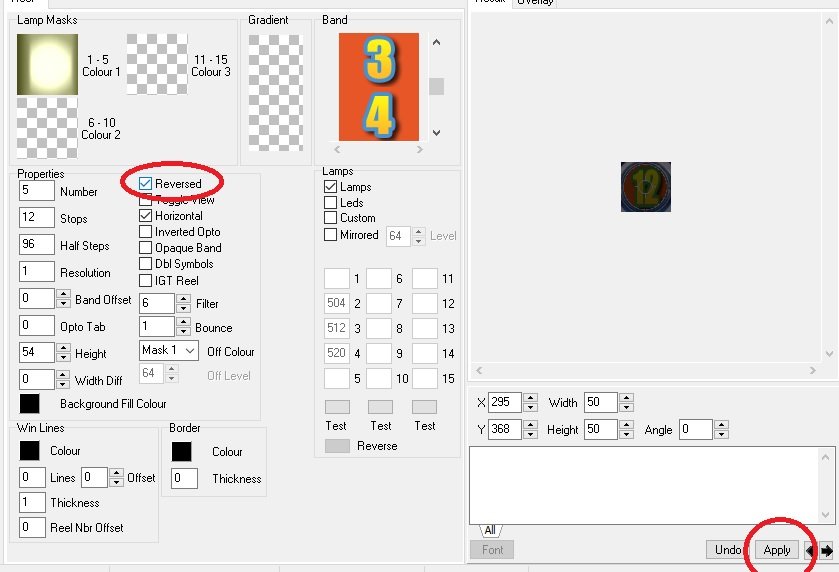Uncheck the Reversed checkbox
The height and width of the screenshot is (572, 839).
click(x=146, y=184)
